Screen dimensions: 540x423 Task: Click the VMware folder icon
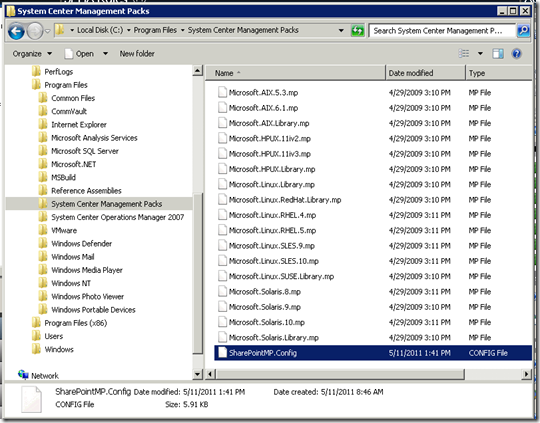click(43, 230)
